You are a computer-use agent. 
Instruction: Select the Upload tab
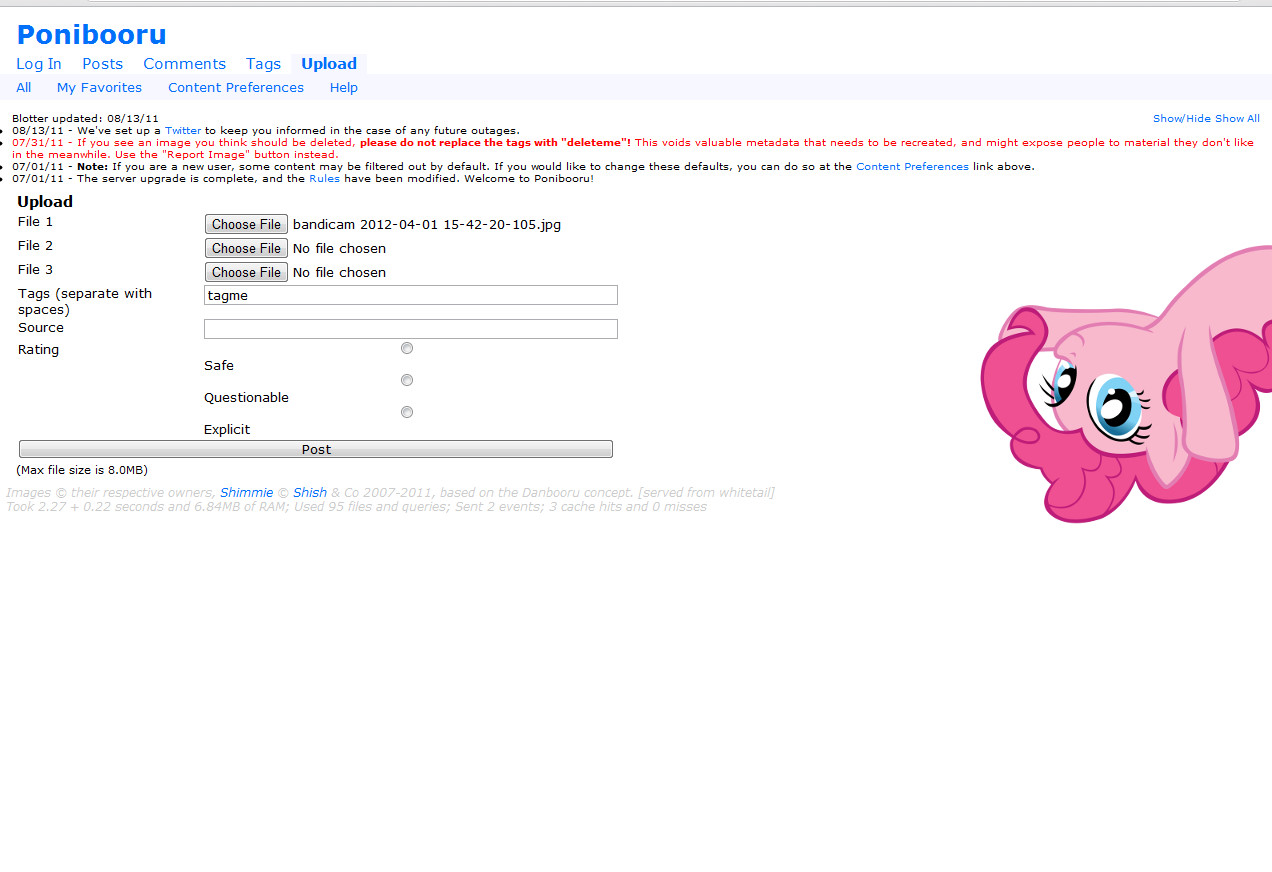(x=329, y=64)
